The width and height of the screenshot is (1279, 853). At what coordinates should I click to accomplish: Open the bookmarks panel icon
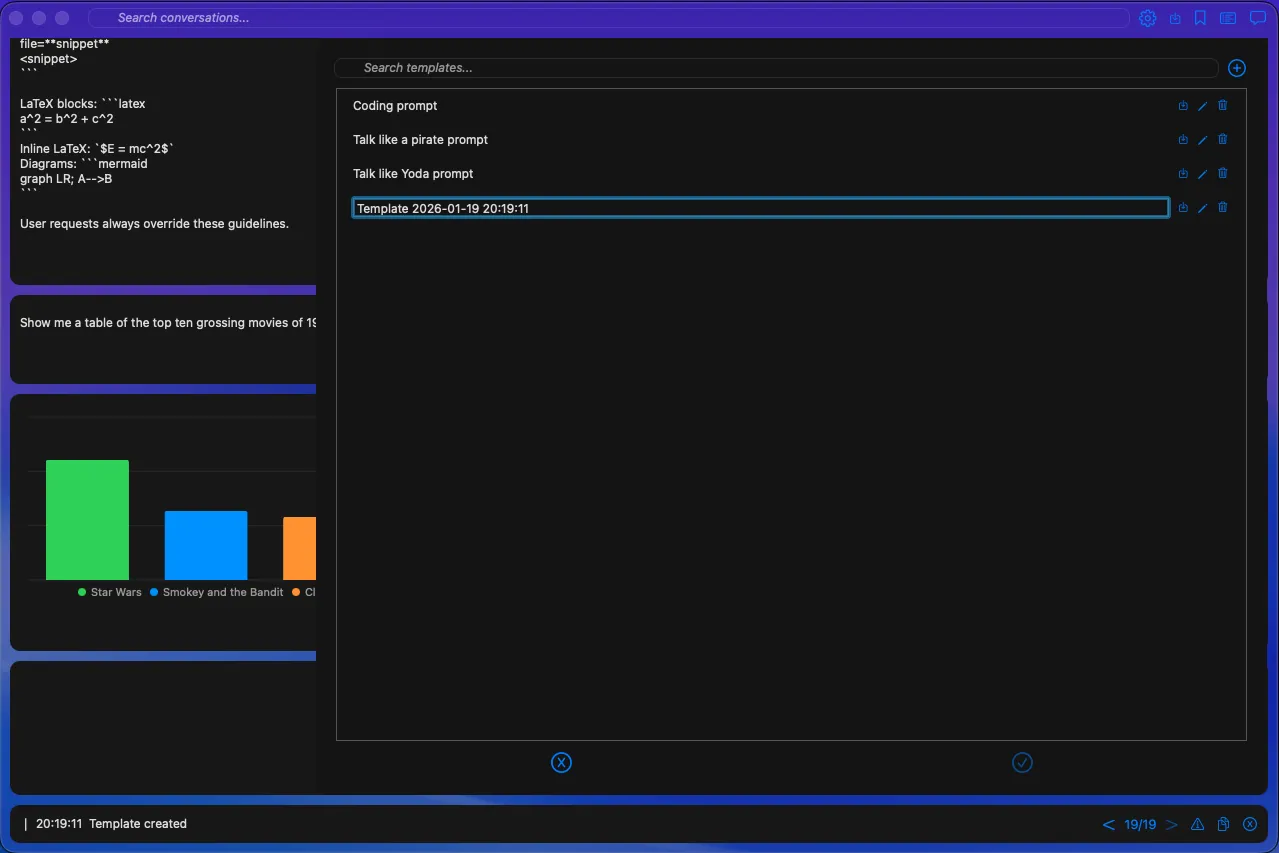pos(1200,18)
